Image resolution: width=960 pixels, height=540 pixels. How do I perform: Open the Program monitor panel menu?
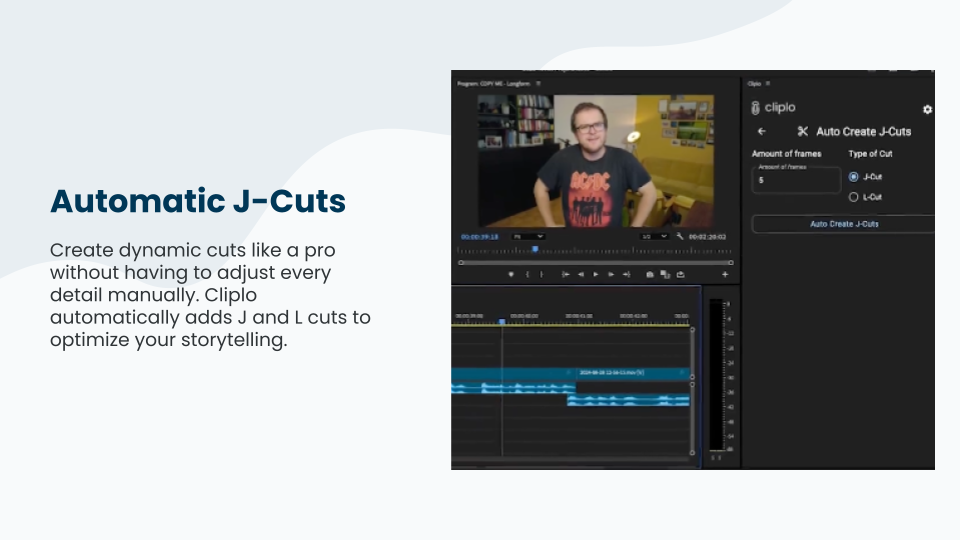click(x=538, y=84)
